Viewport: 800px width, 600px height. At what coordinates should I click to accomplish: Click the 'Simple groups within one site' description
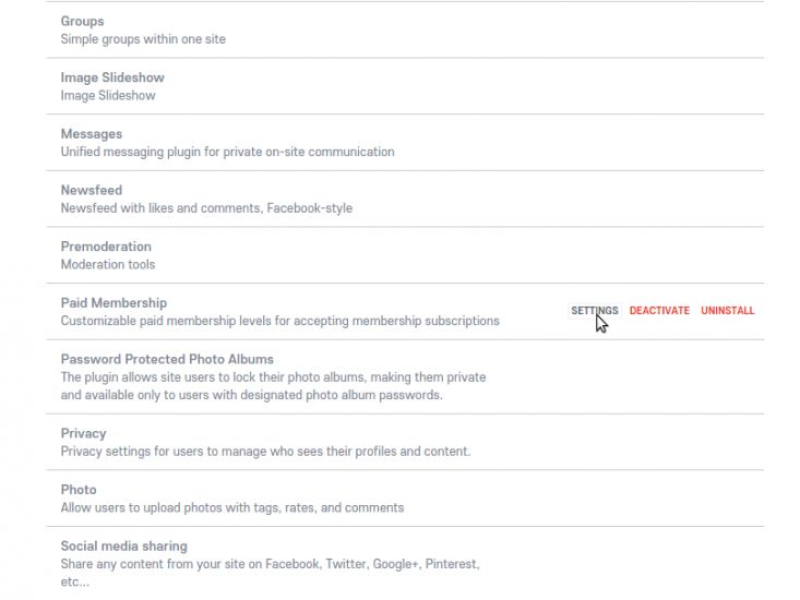tap(143, 40)
